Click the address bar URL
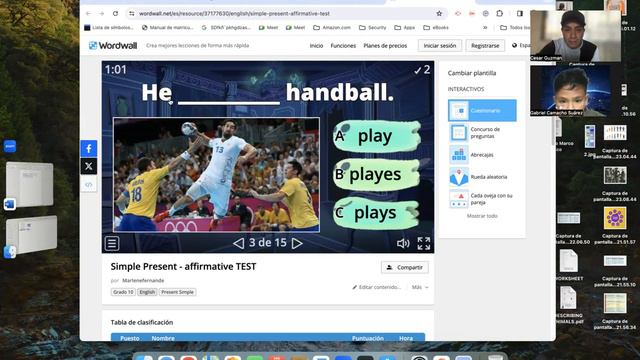Screen dimensions: 640x360 [234, 13]
